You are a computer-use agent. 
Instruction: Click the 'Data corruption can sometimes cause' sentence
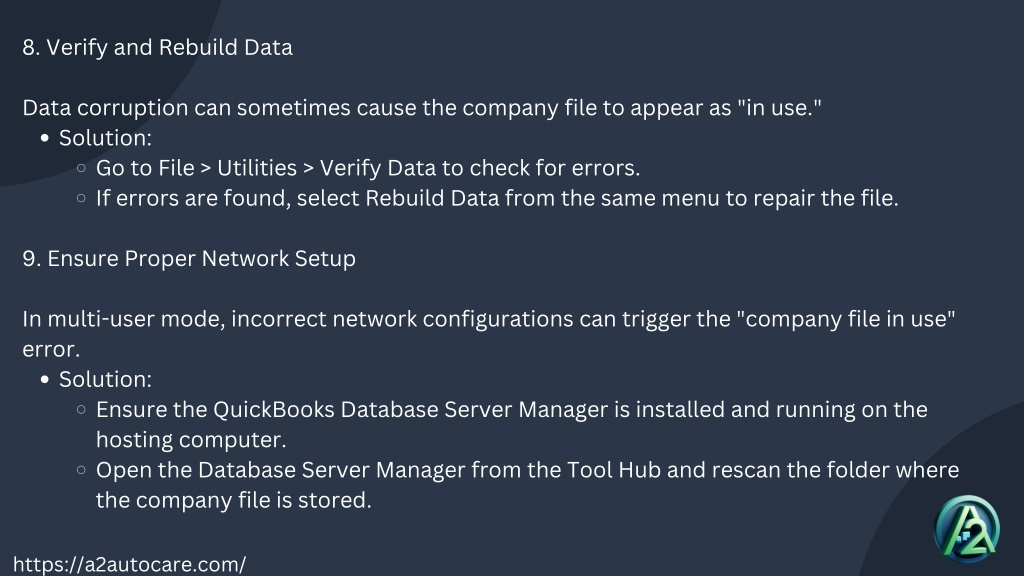[422, 108]
